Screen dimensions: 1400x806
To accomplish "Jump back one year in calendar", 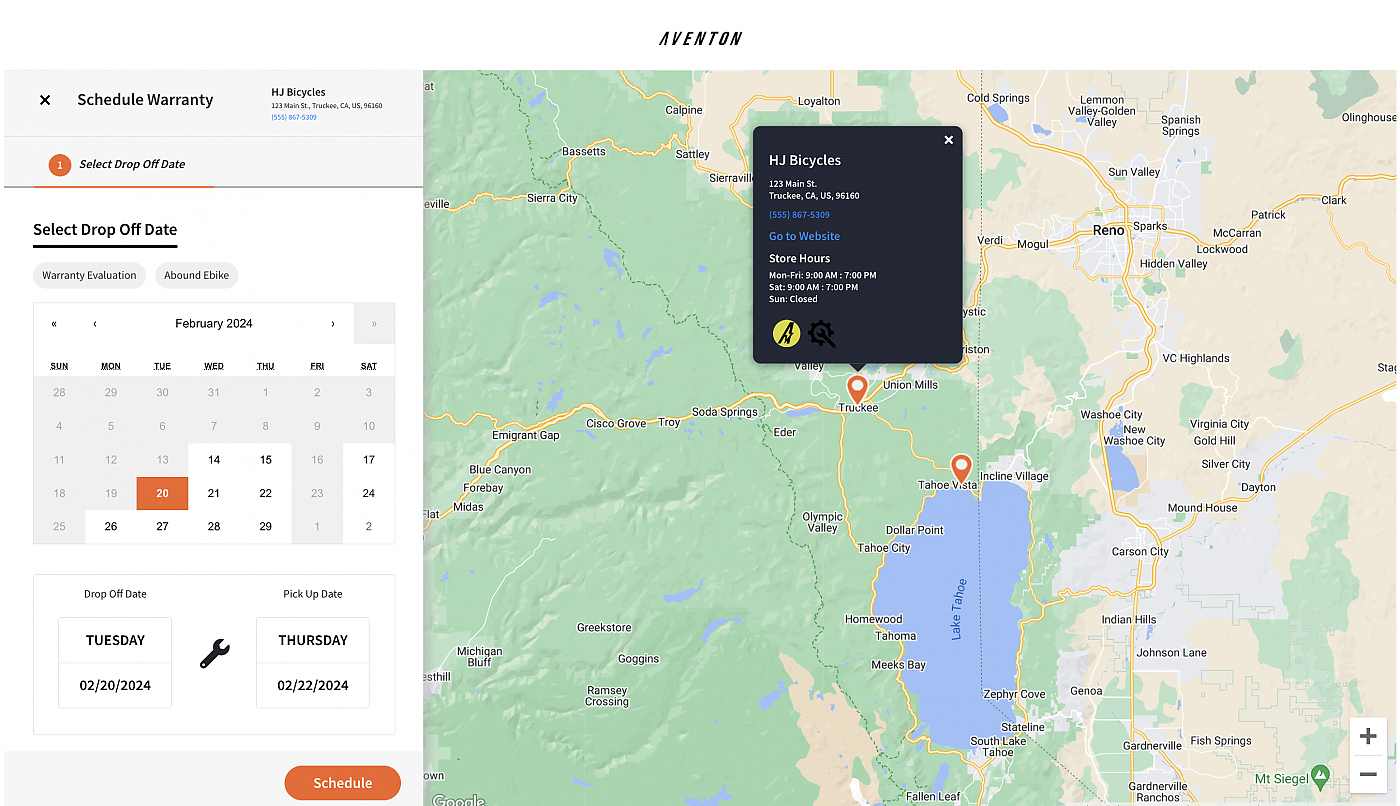I will click(x=54, y=324).
